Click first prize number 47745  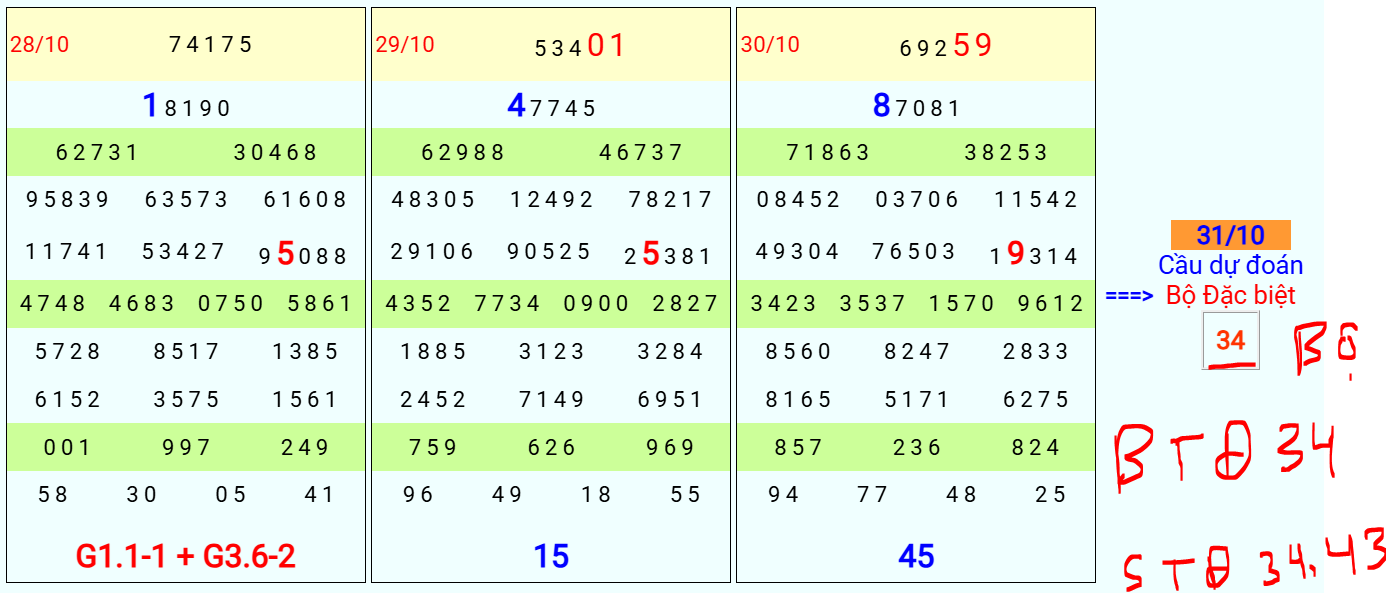click(552, 106)
